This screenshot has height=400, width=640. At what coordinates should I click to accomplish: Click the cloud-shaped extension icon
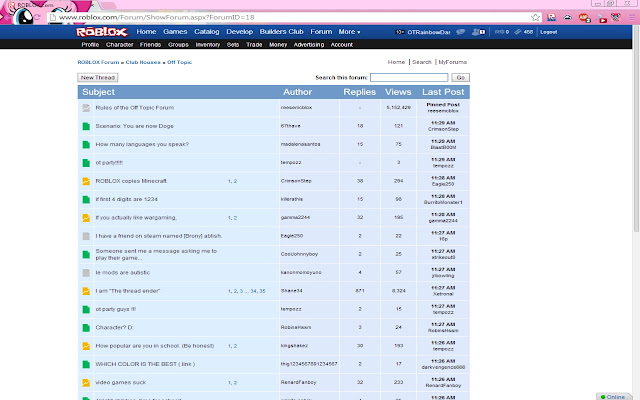coord(567,17)
